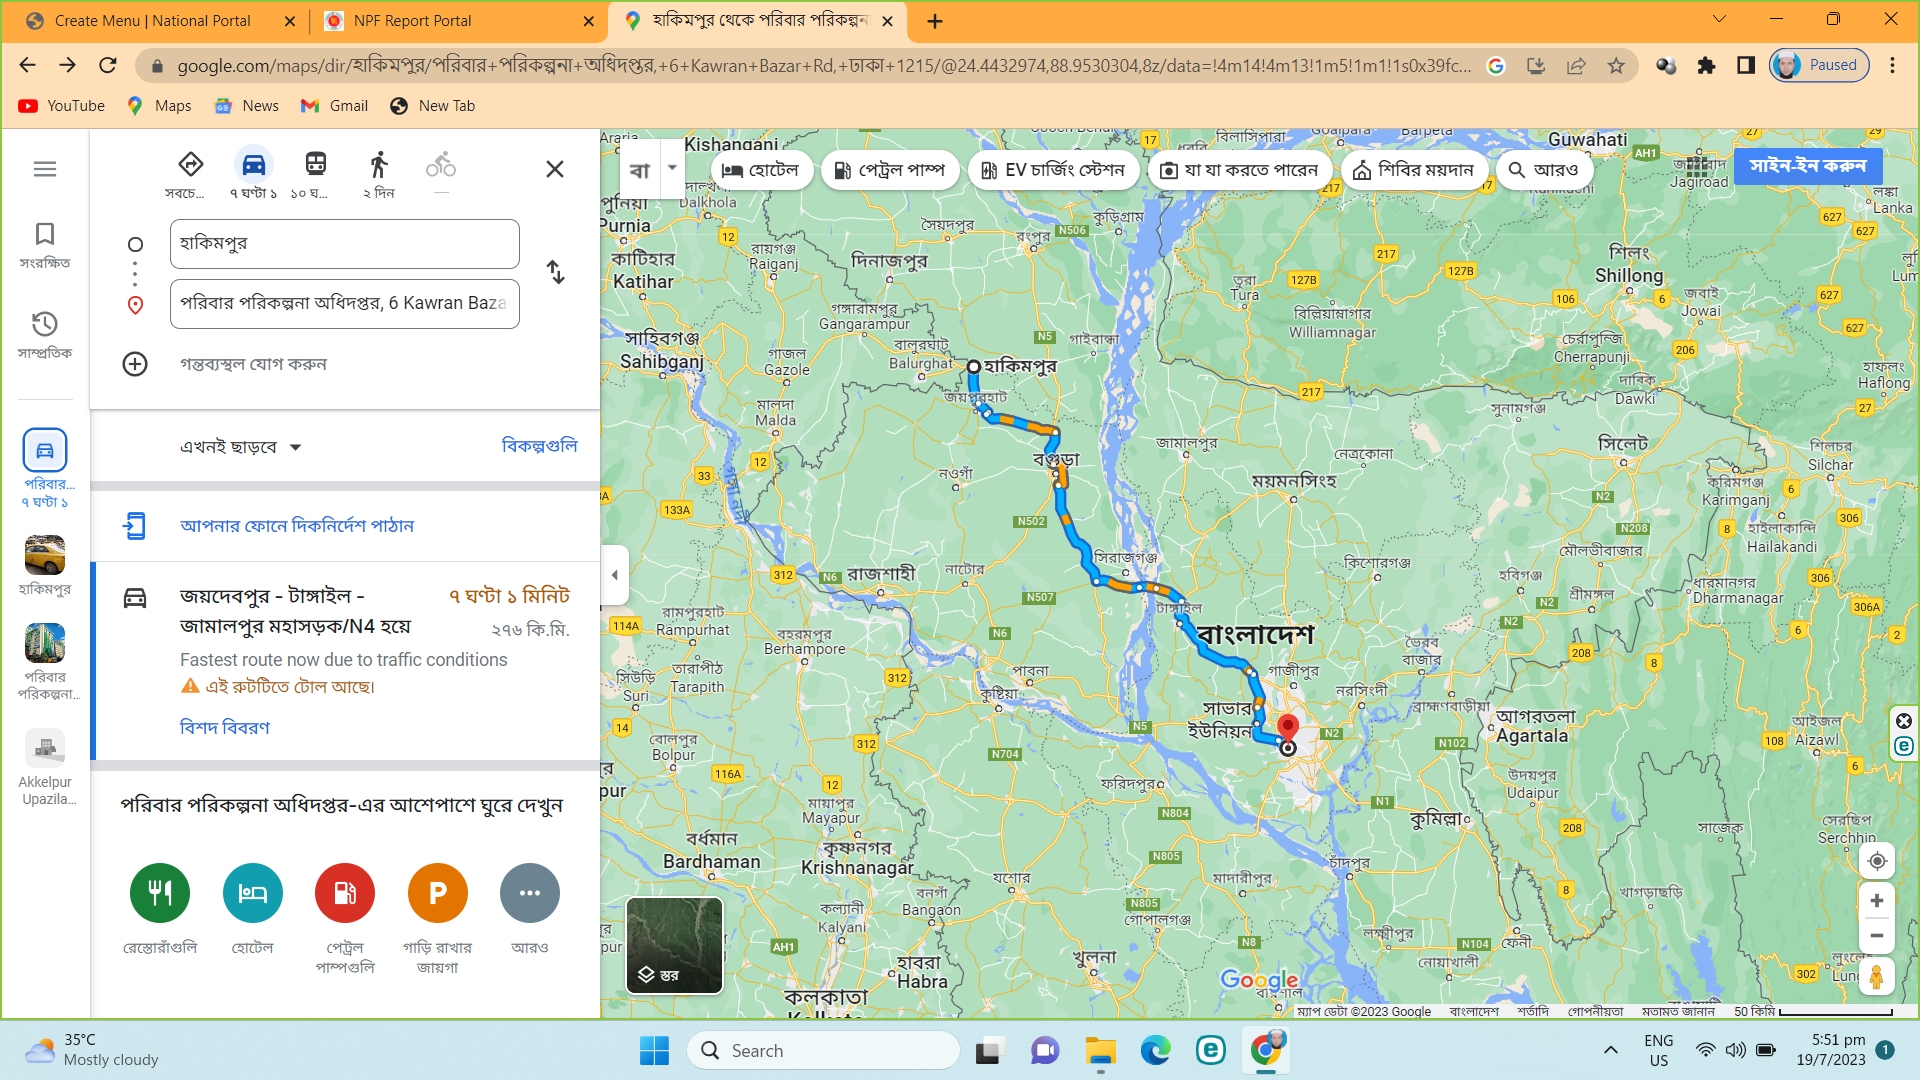Collapse the side panel arrow
1920x1080 pixels.
614,575
